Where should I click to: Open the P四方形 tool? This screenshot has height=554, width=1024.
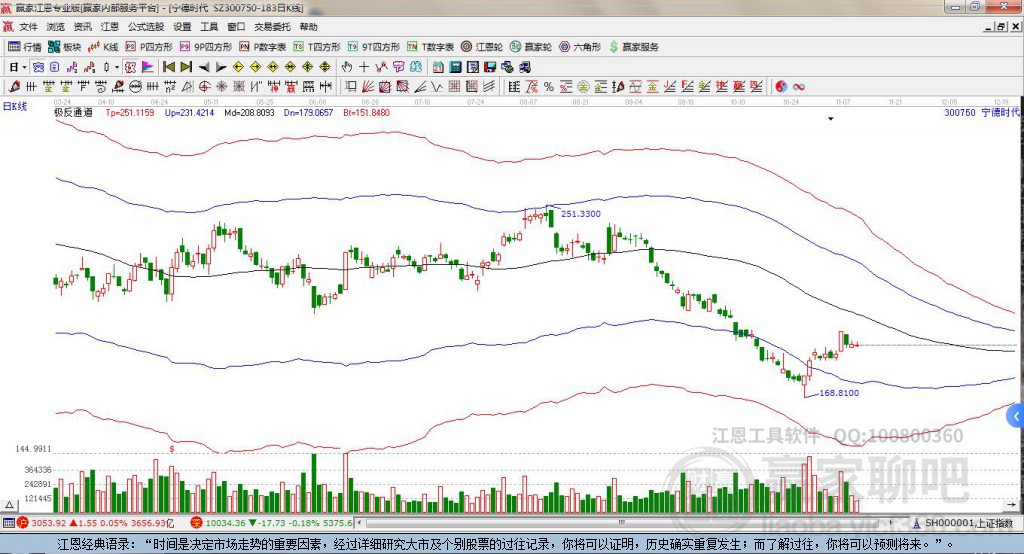[149, 47]
